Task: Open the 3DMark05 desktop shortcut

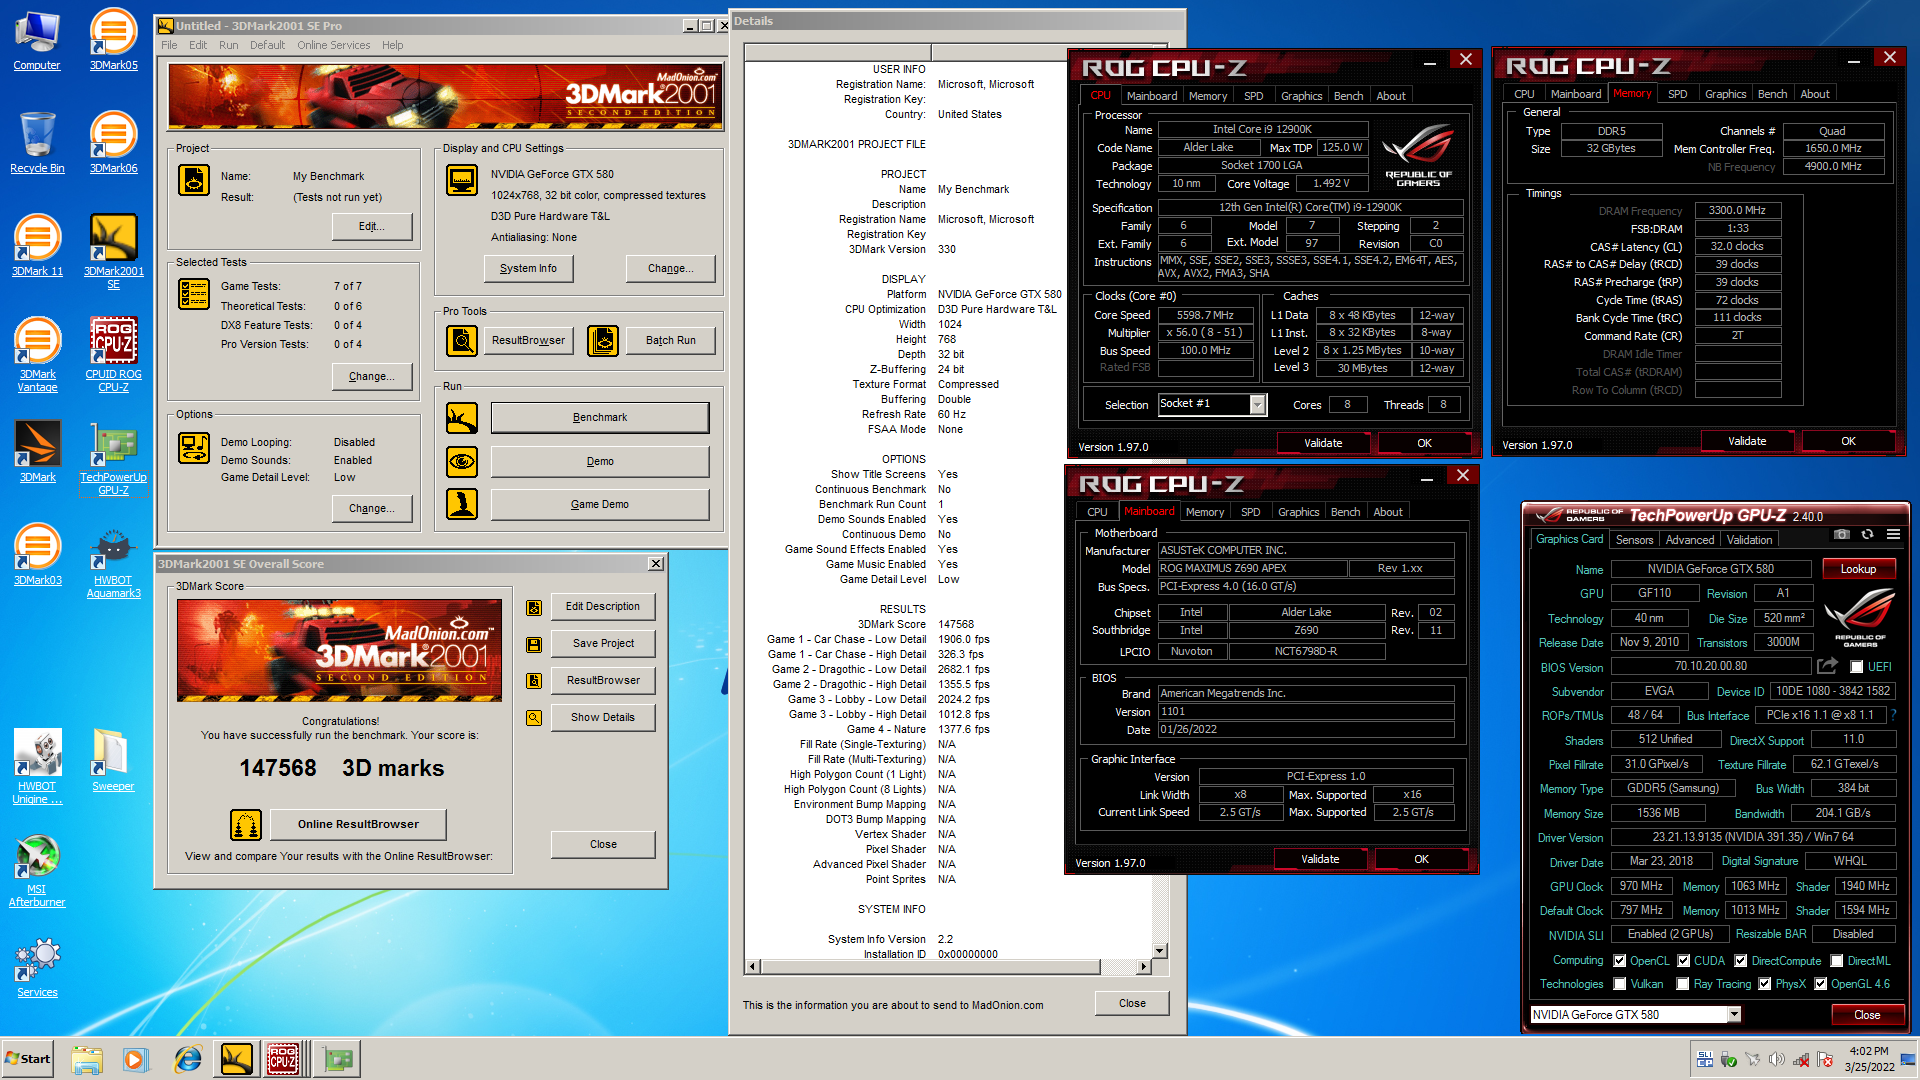Action: tap(113, 40)
